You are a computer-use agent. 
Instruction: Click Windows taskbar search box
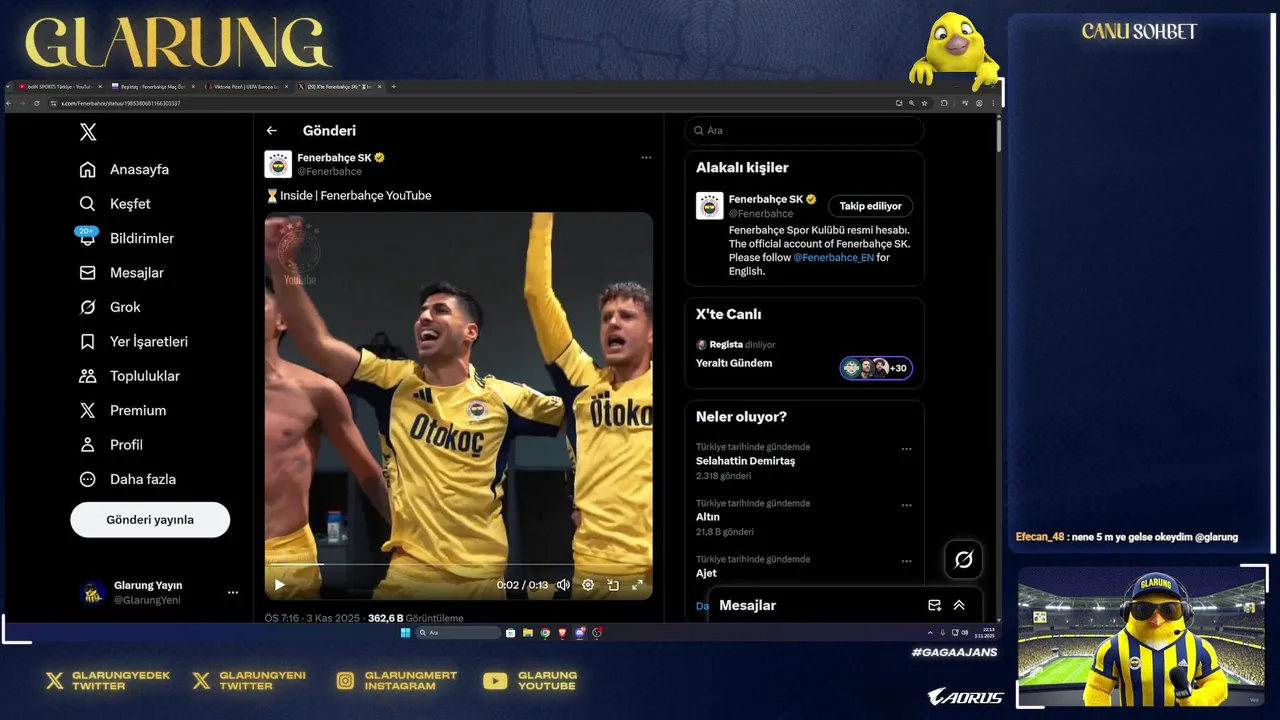pyautogui.click(x=458, y=633)
